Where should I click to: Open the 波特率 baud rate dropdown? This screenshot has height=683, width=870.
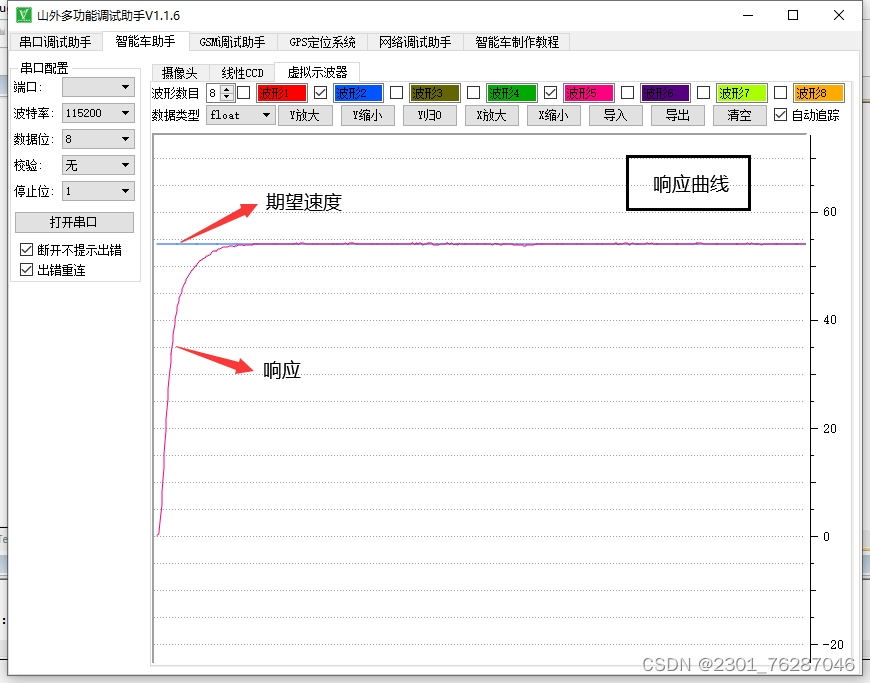click(x=97, y=113)
